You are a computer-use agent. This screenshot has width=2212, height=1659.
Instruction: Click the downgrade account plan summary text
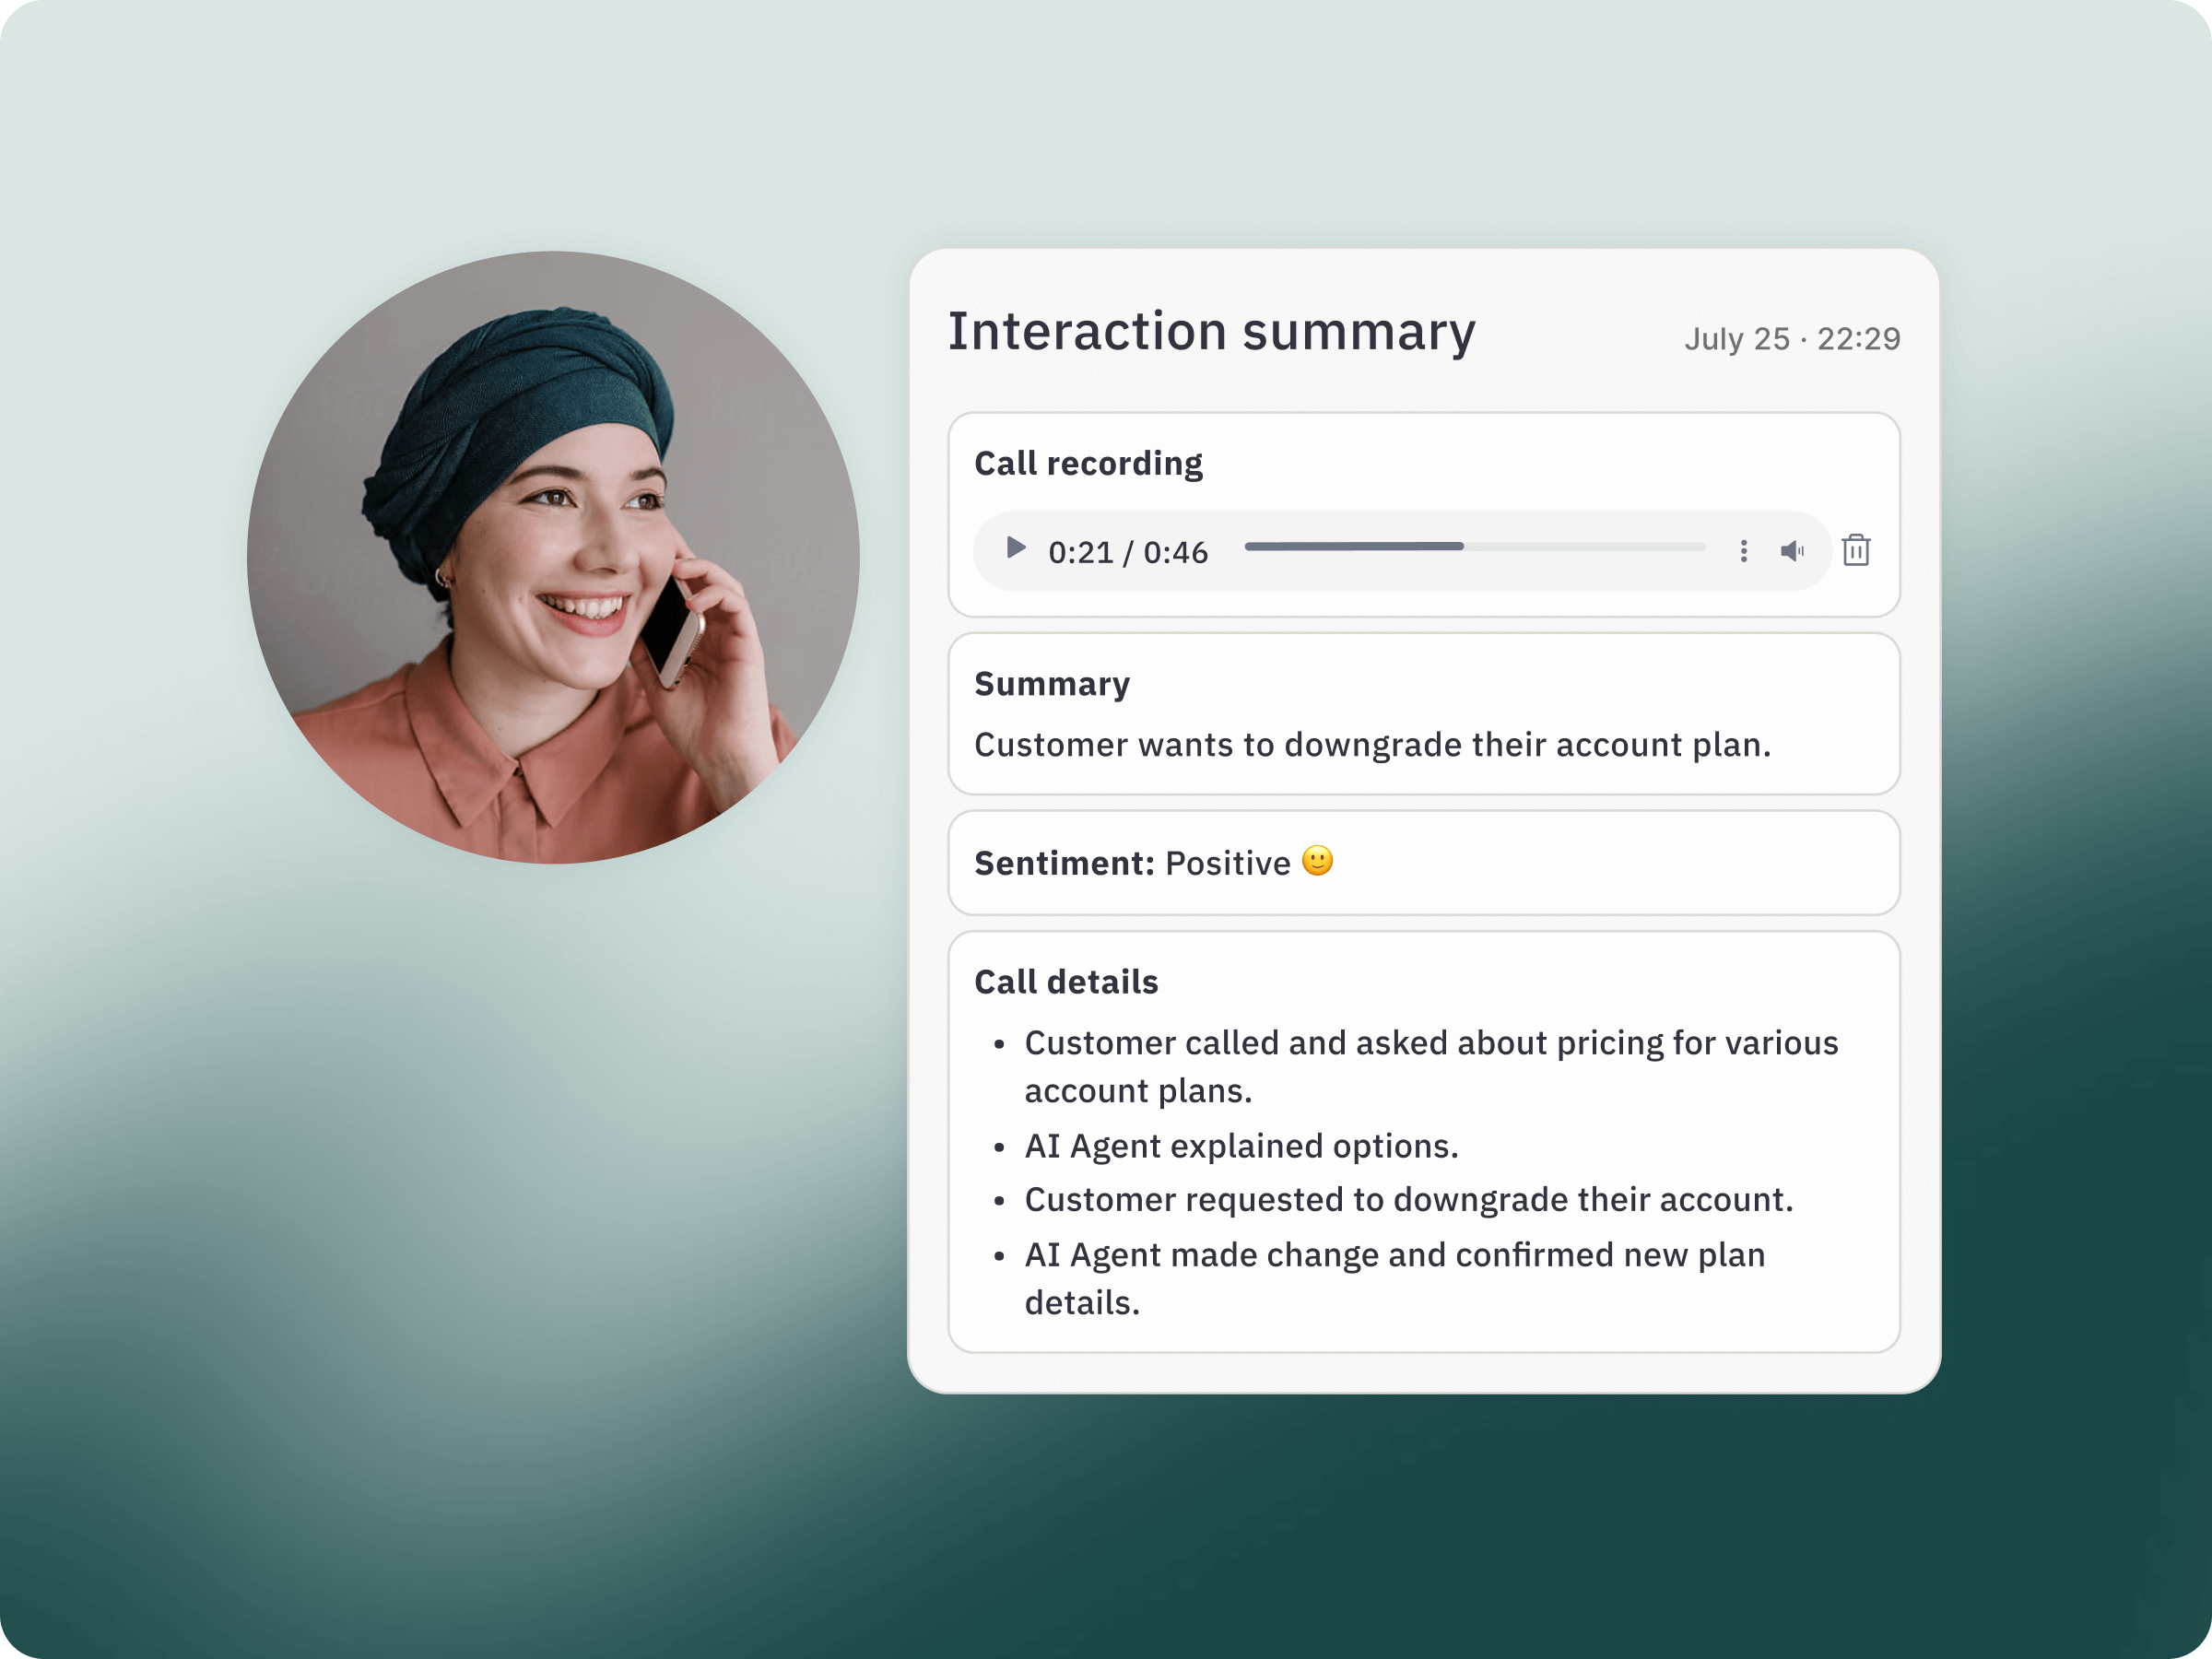point(1372,745)
